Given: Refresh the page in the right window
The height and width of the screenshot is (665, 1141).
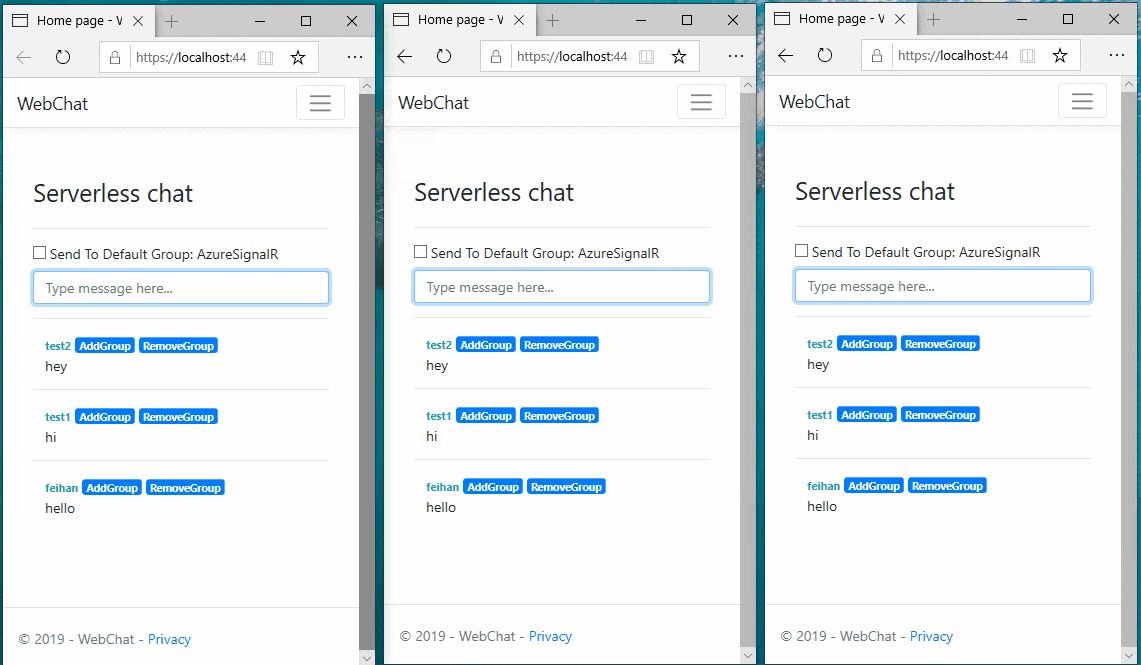Looking at the screenshot, I should (824, 55).
